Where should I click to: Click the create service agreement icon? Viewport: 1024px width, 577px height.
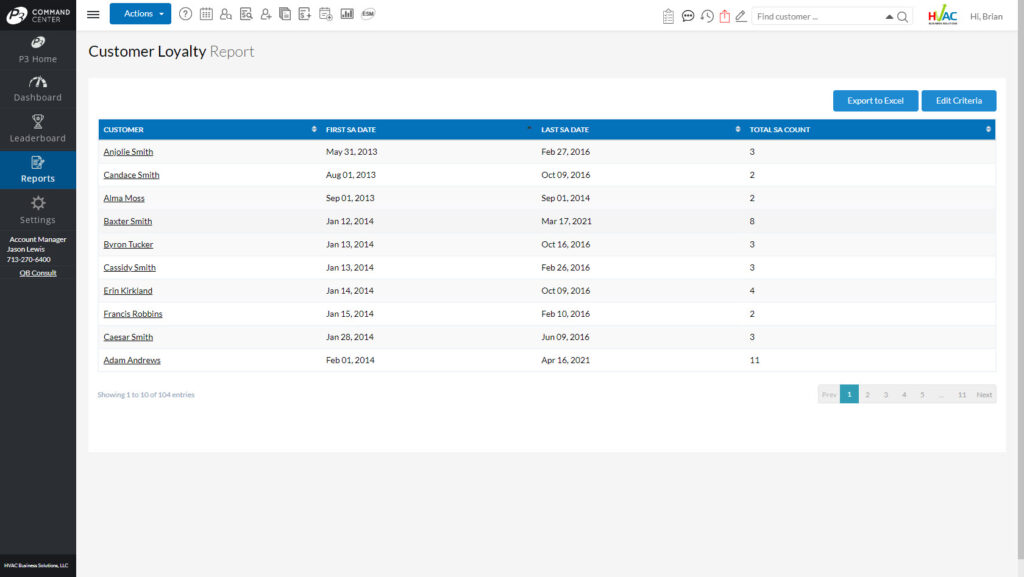pos(304,14)
